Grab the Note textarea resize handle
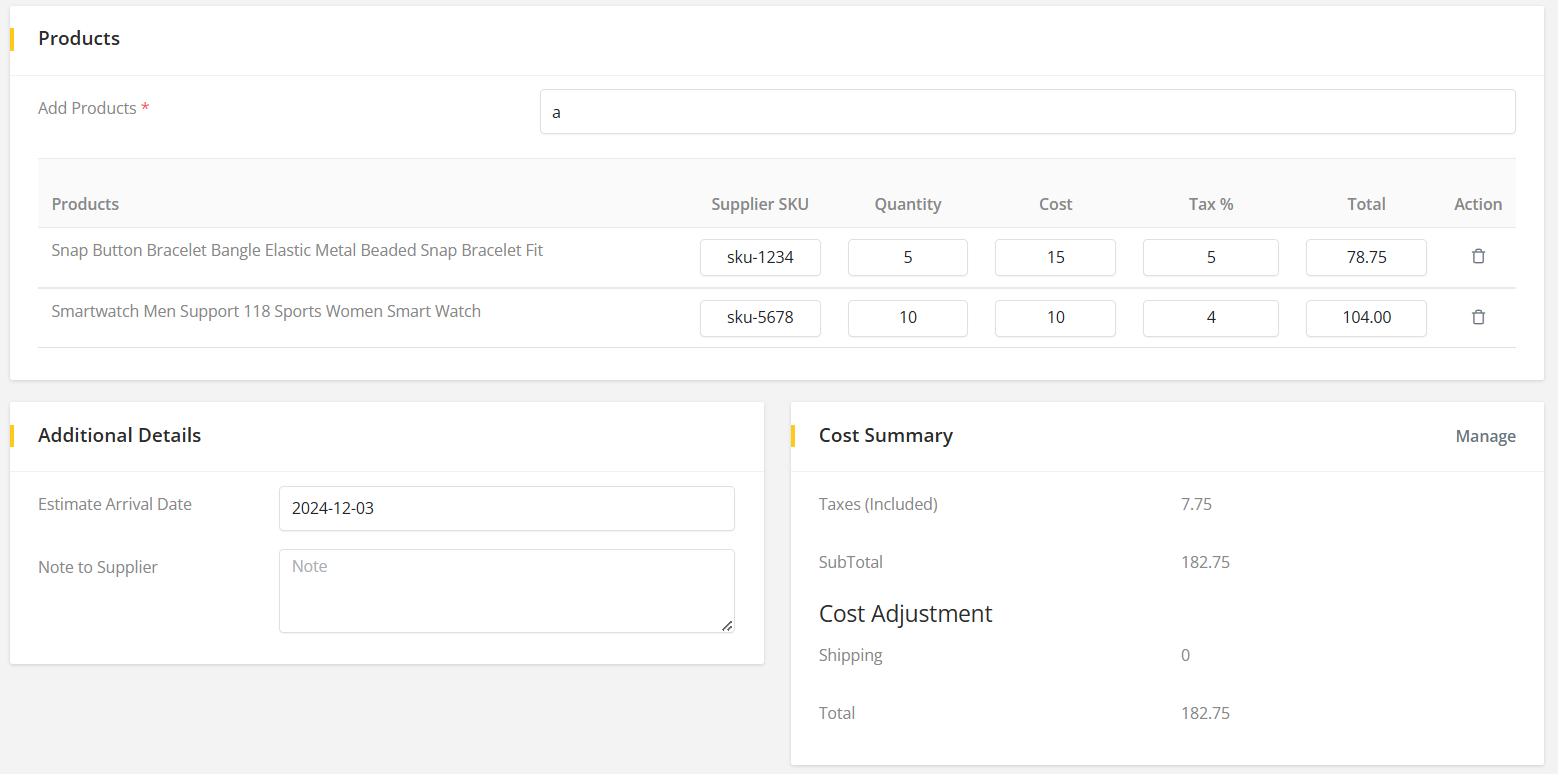 click(727, 626)
